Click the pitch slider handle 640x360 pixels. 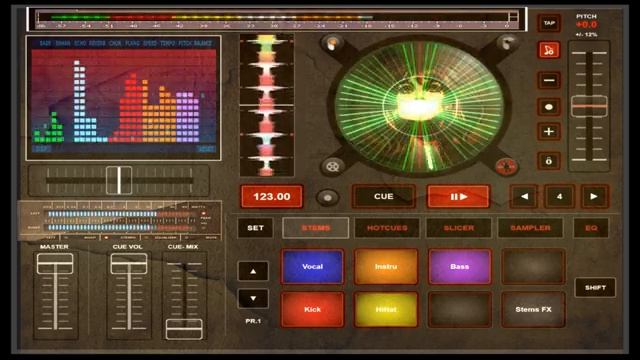click(589, 106)
